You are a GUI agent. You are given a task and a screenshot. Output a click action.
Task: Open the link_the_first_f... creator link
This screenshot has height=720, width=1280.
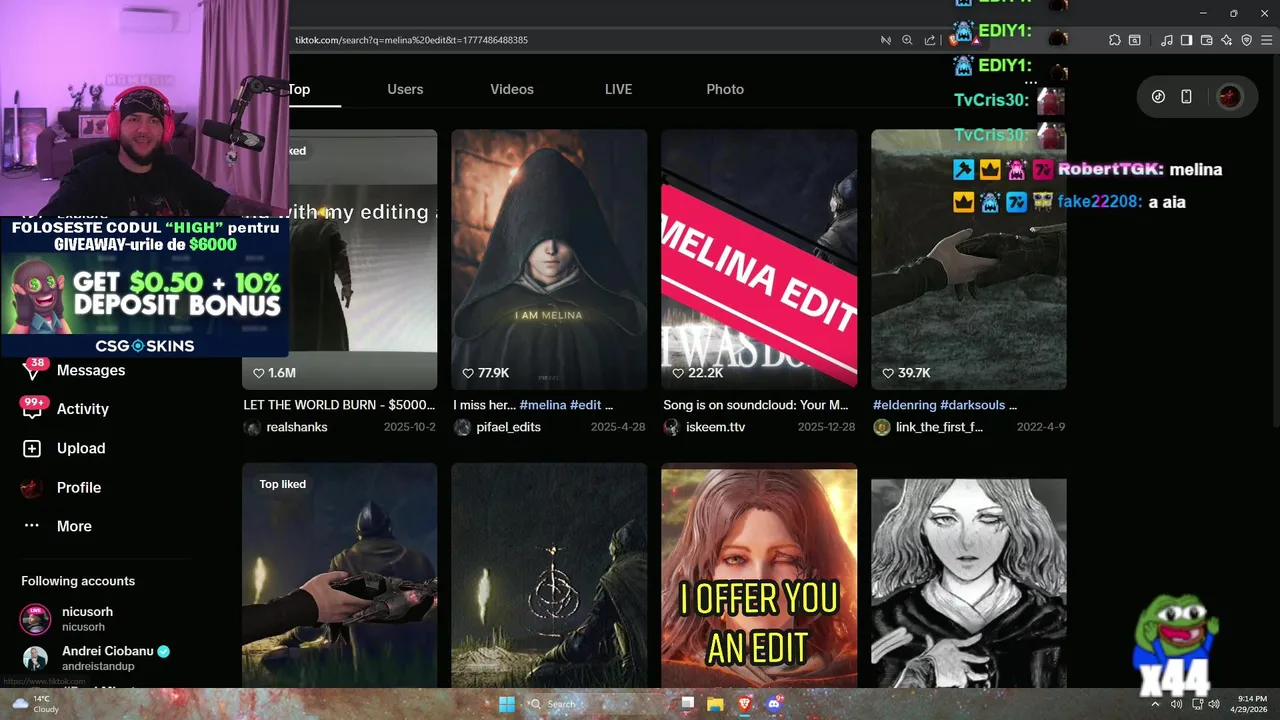click(939, 427)
